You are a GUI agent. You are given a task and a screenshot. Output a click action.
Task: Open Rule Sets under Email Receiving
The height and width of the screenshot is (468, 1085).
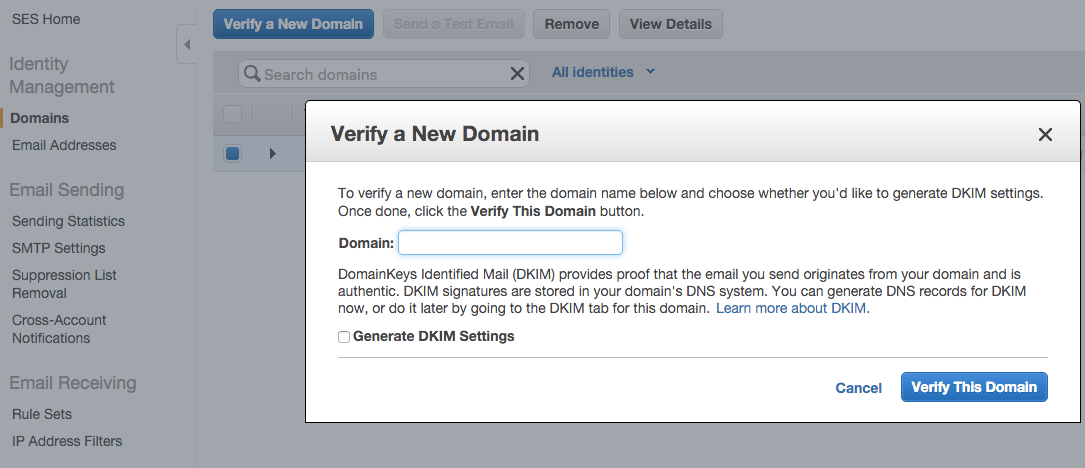42,414
